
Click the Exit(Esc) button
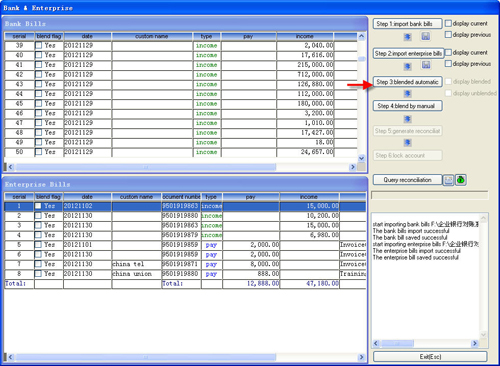pos(430,357)
